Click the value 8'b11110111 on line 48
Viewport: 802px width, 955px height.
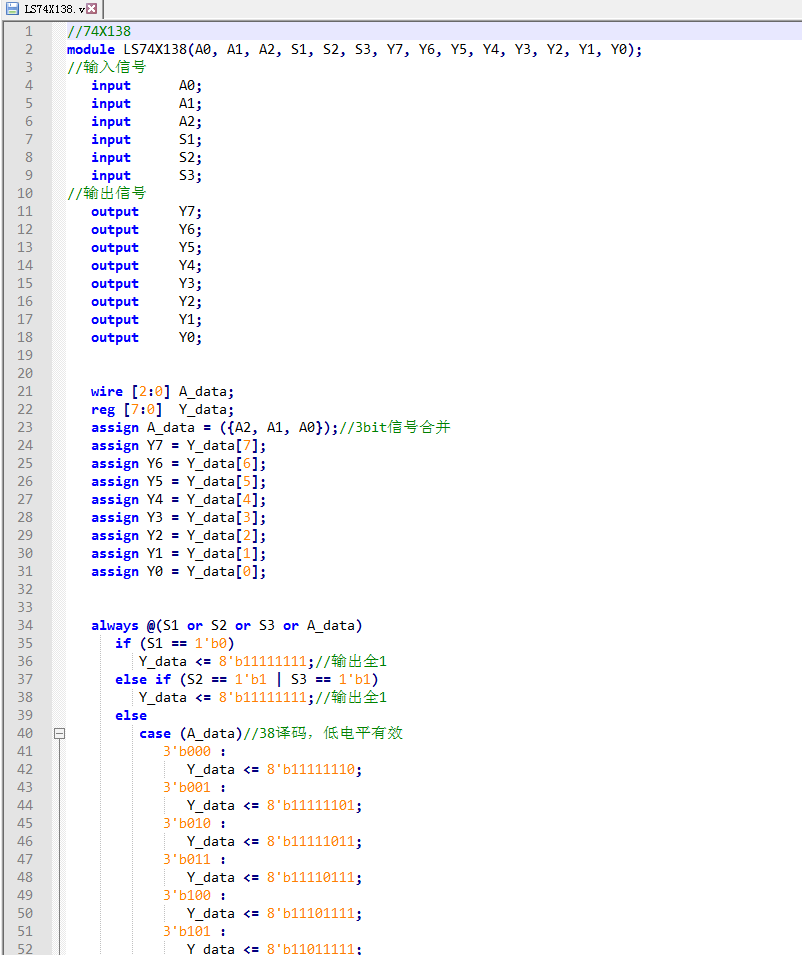coord(313,877)
